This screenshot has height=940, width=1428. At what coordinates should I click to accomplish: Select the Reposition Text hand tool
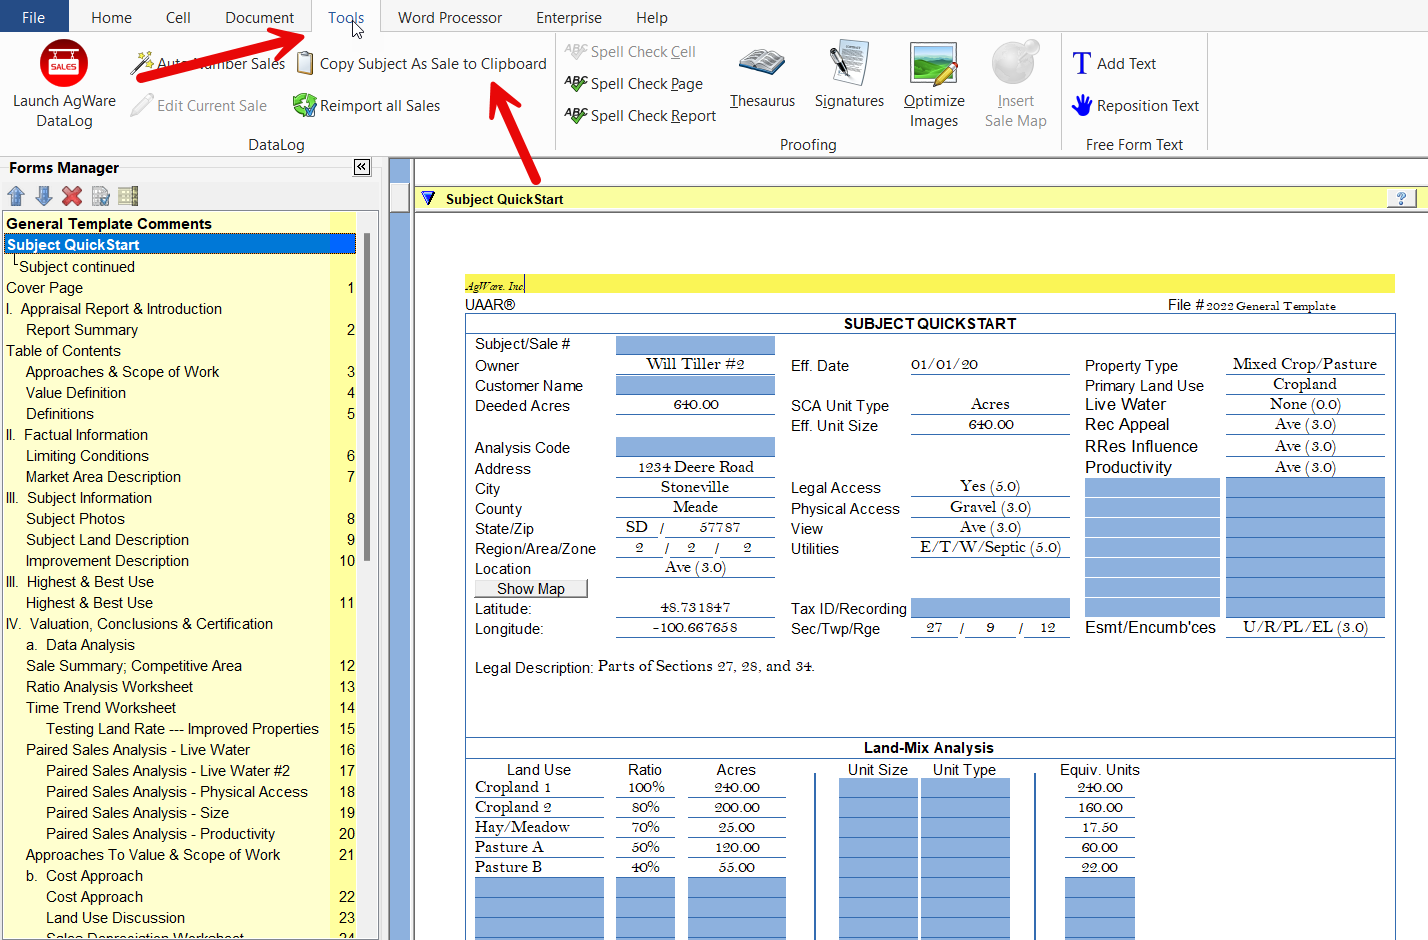[x=1135, y=105]
